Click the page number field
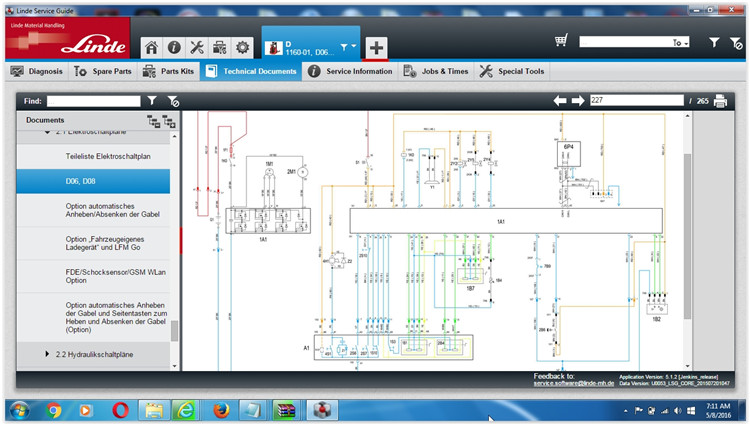This screenshot has height=425, width=750. coord(637,100)
